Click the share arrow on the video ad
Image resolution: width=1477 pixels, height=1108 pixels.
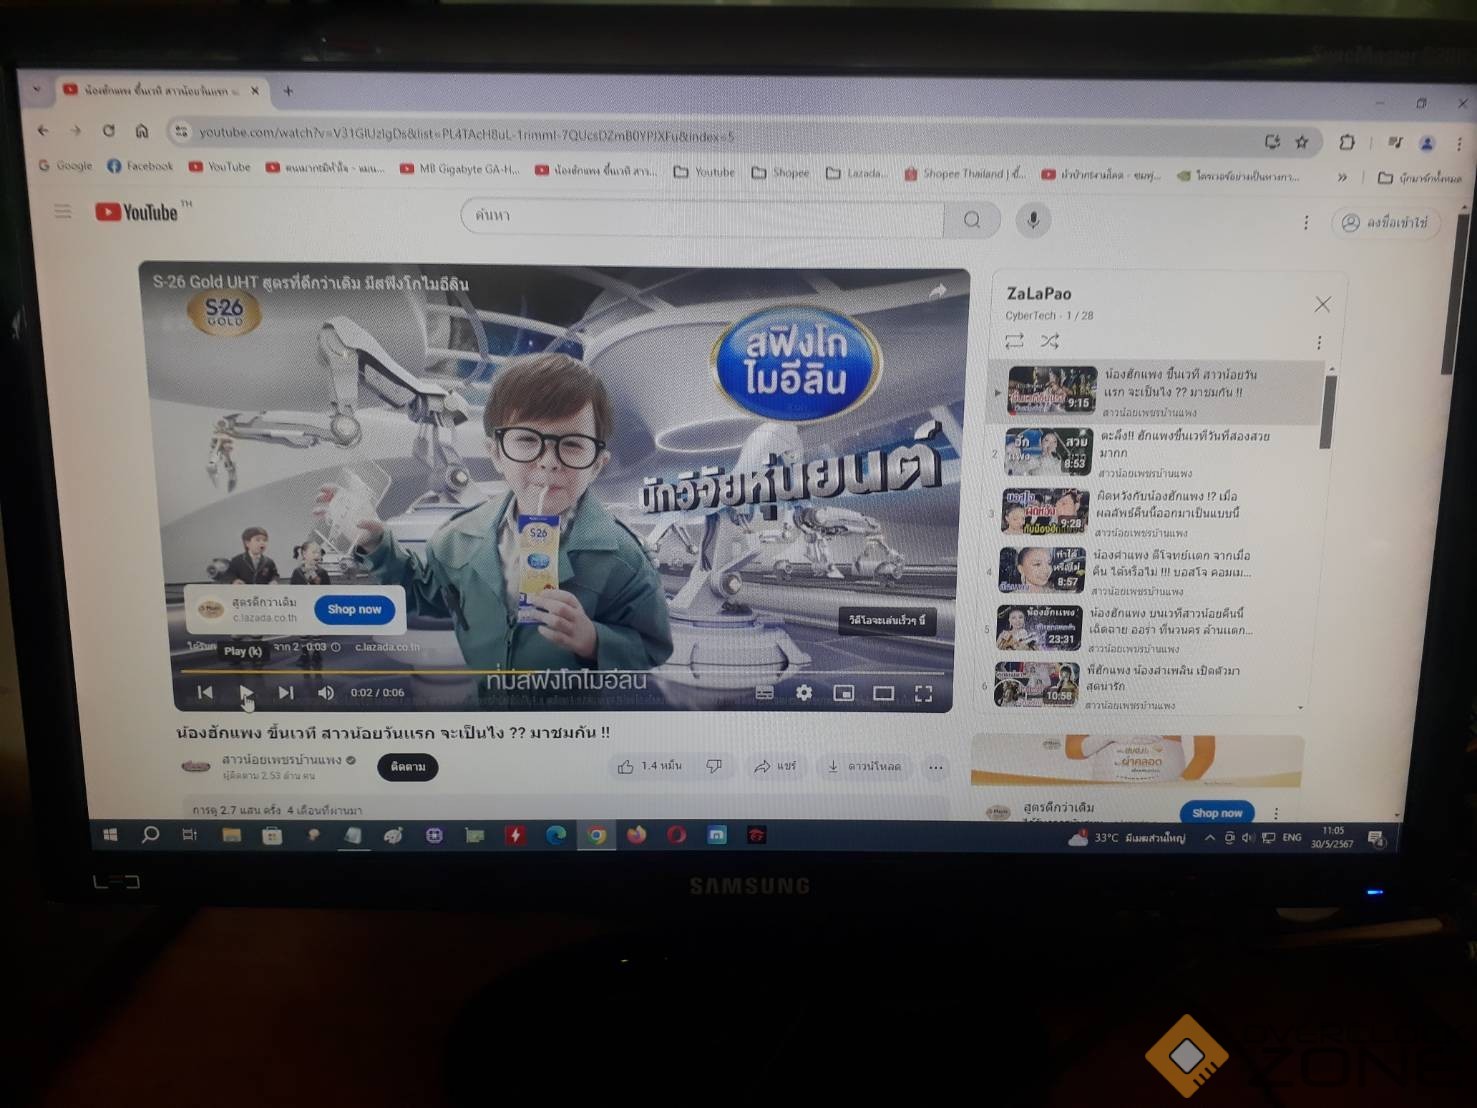(937, 291)
